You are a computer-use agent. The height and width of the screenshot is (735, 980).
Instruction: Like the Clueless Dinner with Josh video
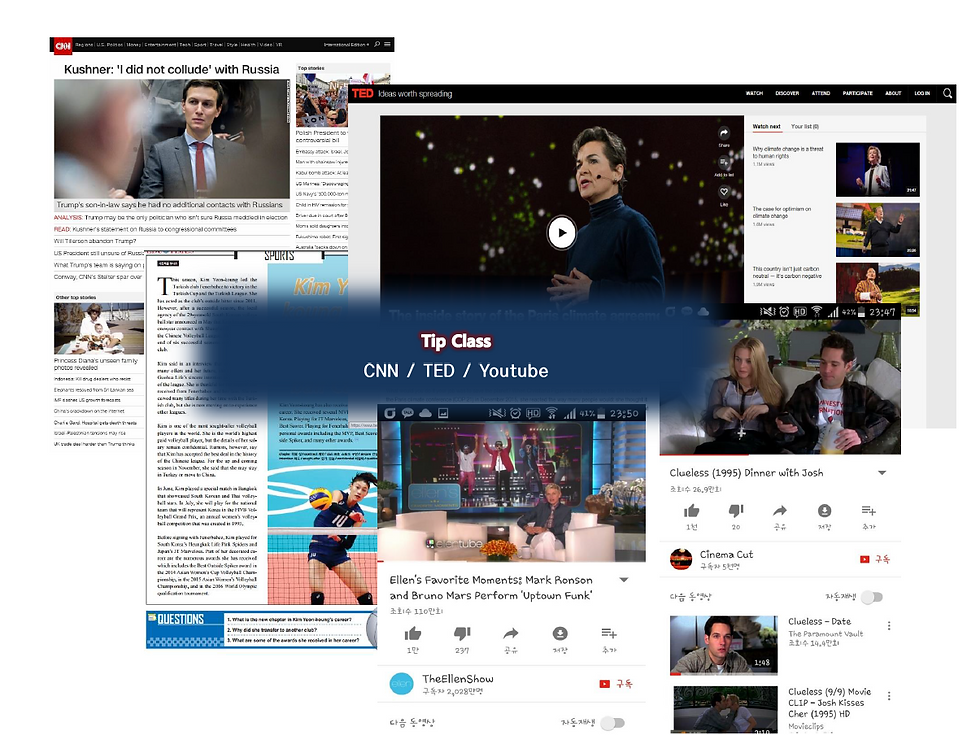691,511
